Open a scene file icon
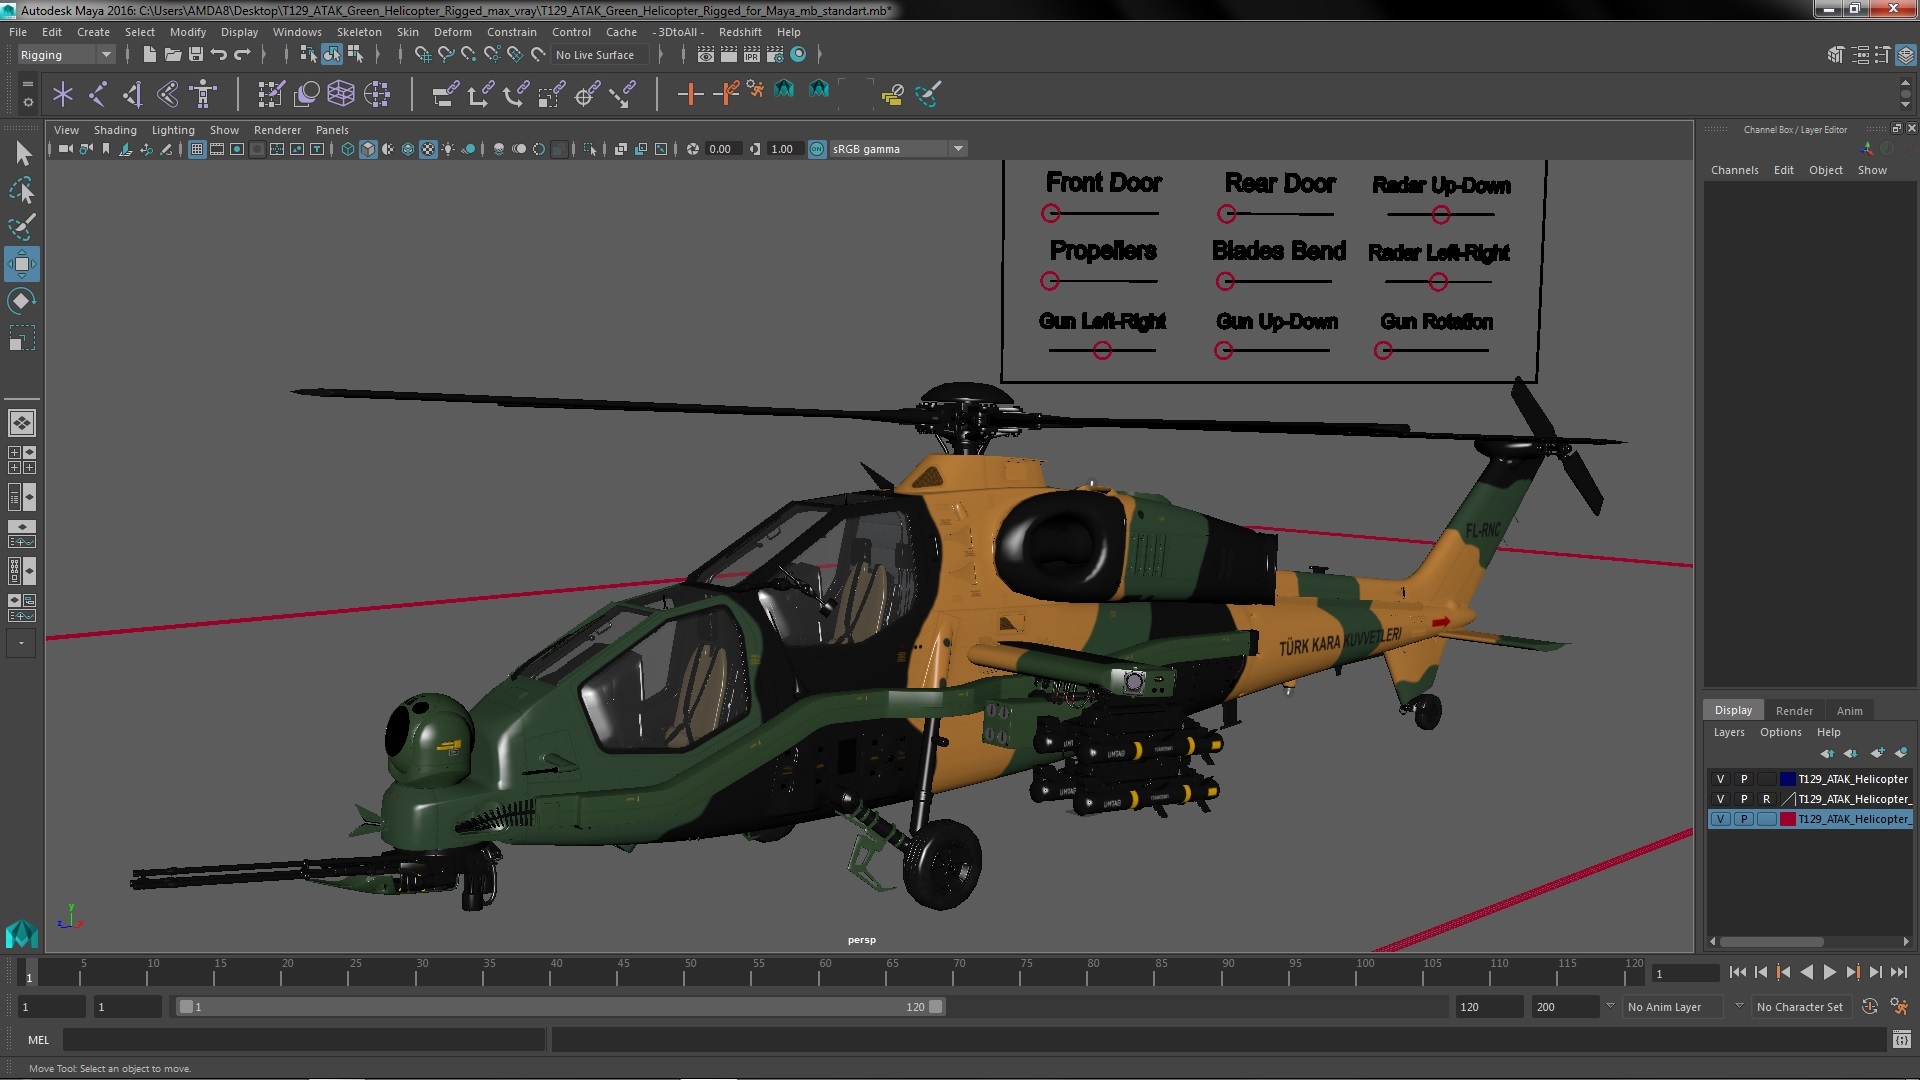 point(172,55)
